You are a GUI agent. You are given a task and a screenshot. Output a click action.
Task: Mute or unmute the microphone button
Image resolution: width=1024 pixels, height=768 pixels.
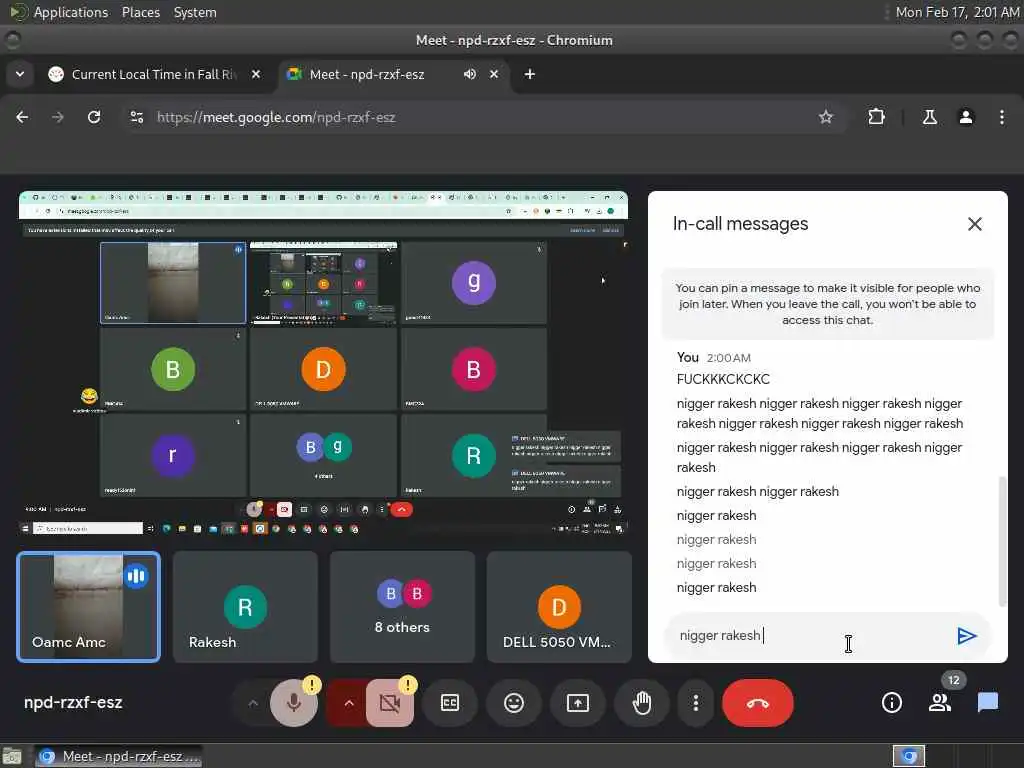294,703
